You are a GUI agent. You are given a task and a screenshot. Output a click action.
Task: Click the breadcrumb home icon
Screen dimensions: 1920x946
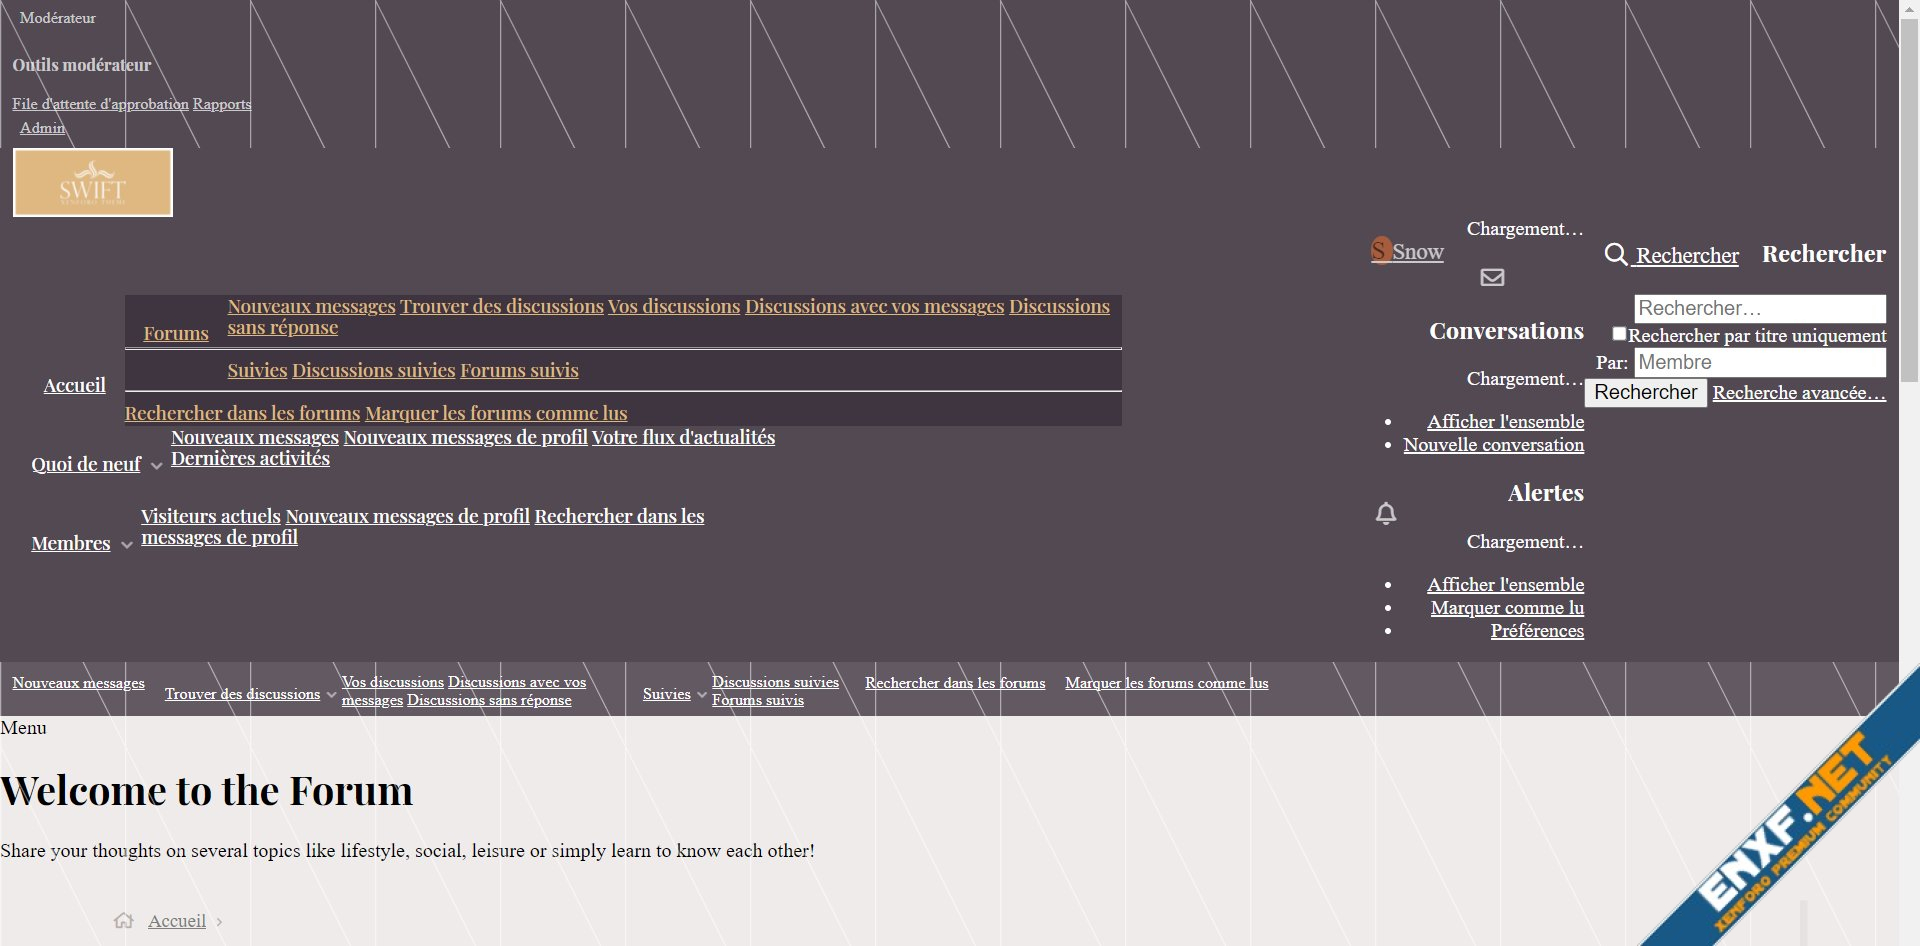pyautogui.click(x=124, y=921)
